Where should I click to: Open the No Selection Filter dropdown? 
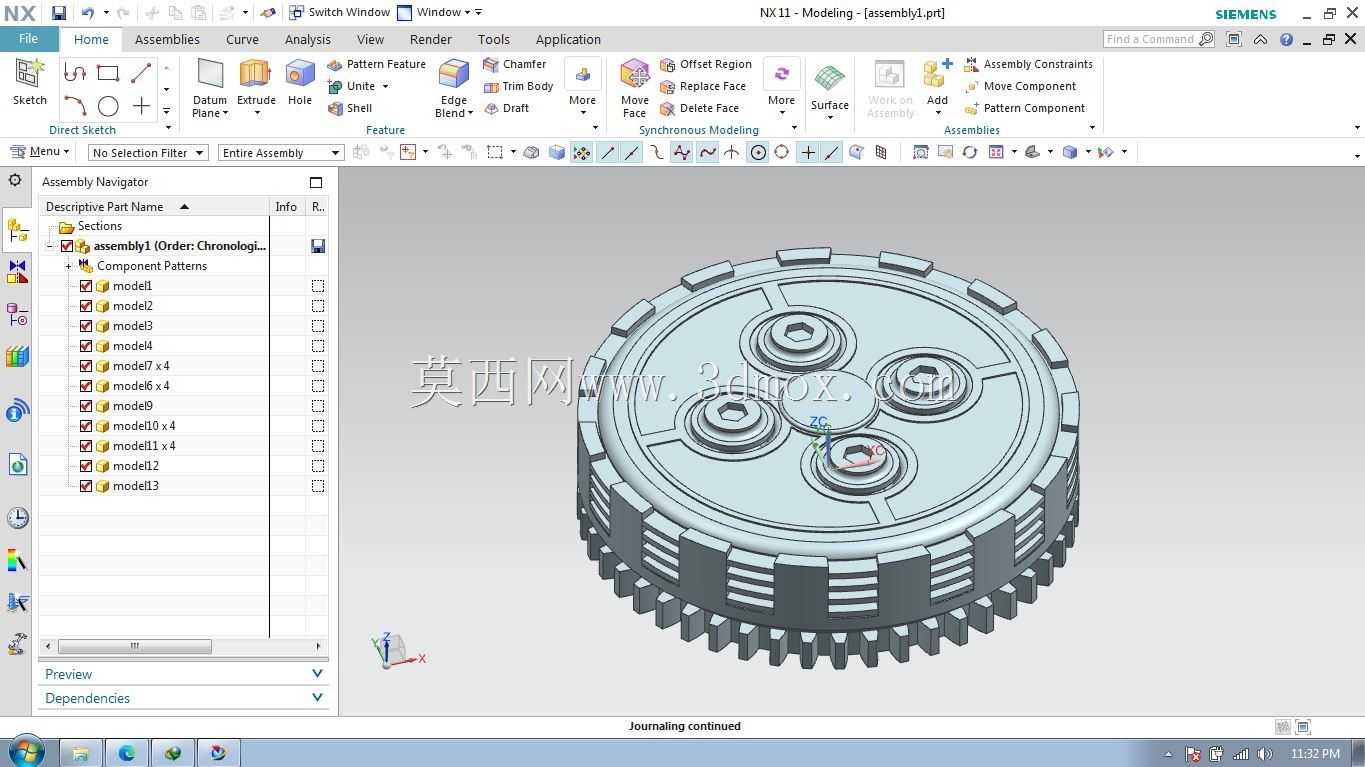click(x=147, y=153)
